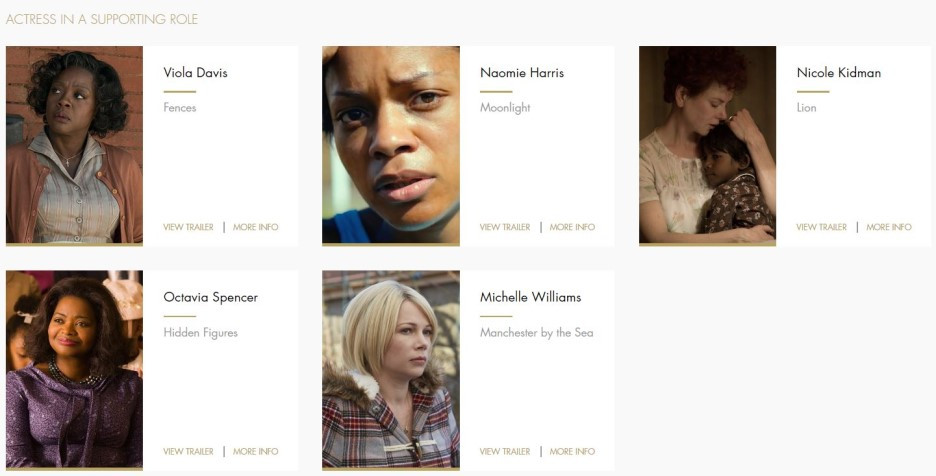
Task: View trailer for Moonlight
Action: coord(505,227)
